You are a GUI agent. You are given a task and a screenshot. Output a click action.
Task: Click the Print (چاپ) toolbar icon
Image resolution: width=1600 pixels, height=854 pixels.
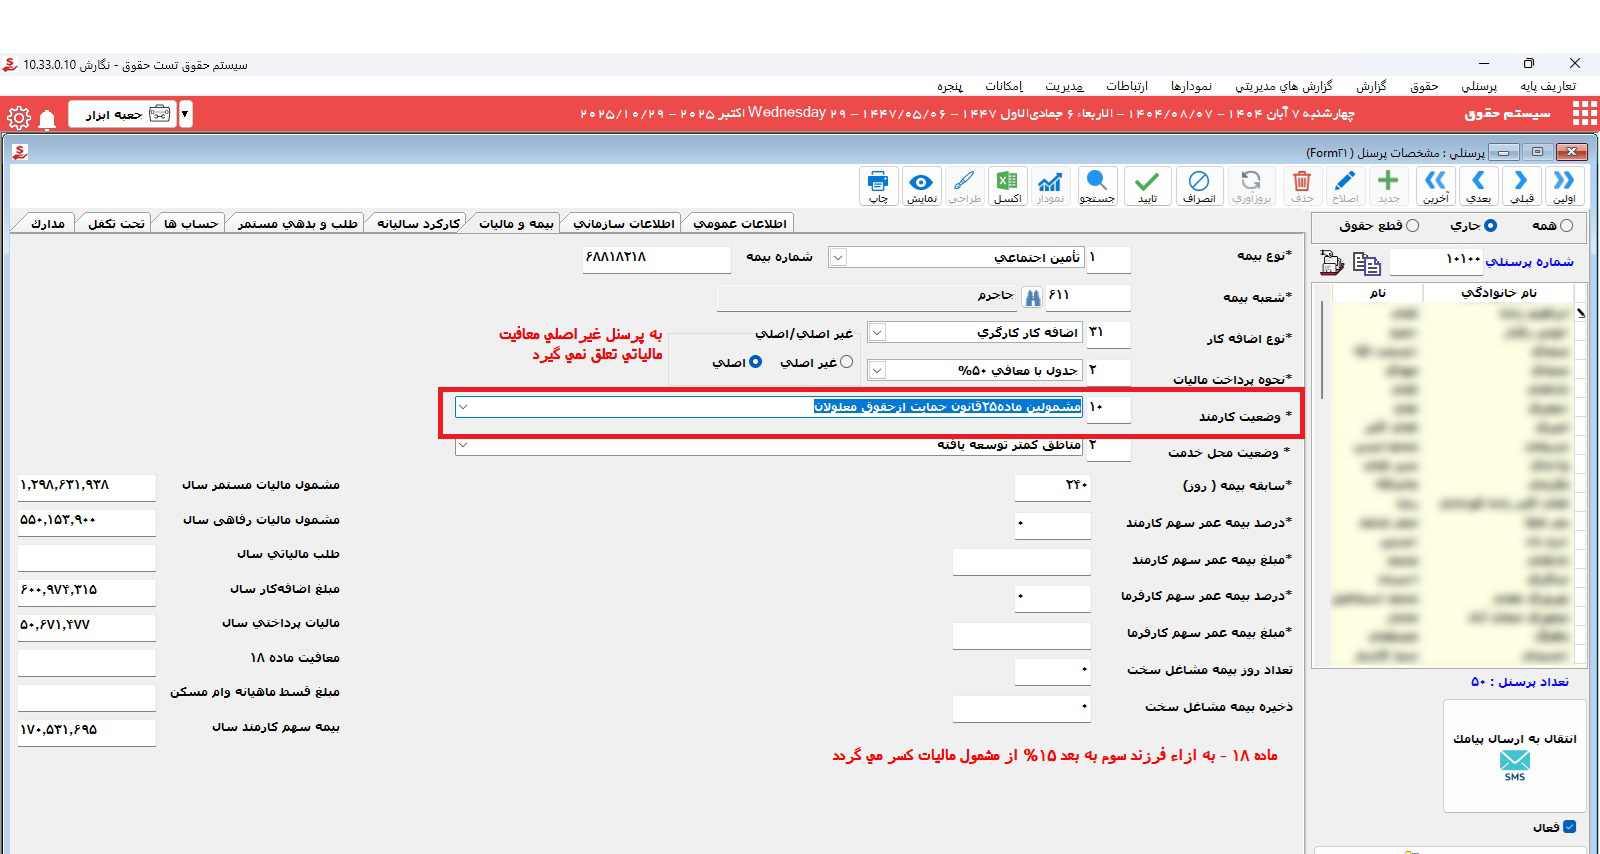tap(877, 186)
